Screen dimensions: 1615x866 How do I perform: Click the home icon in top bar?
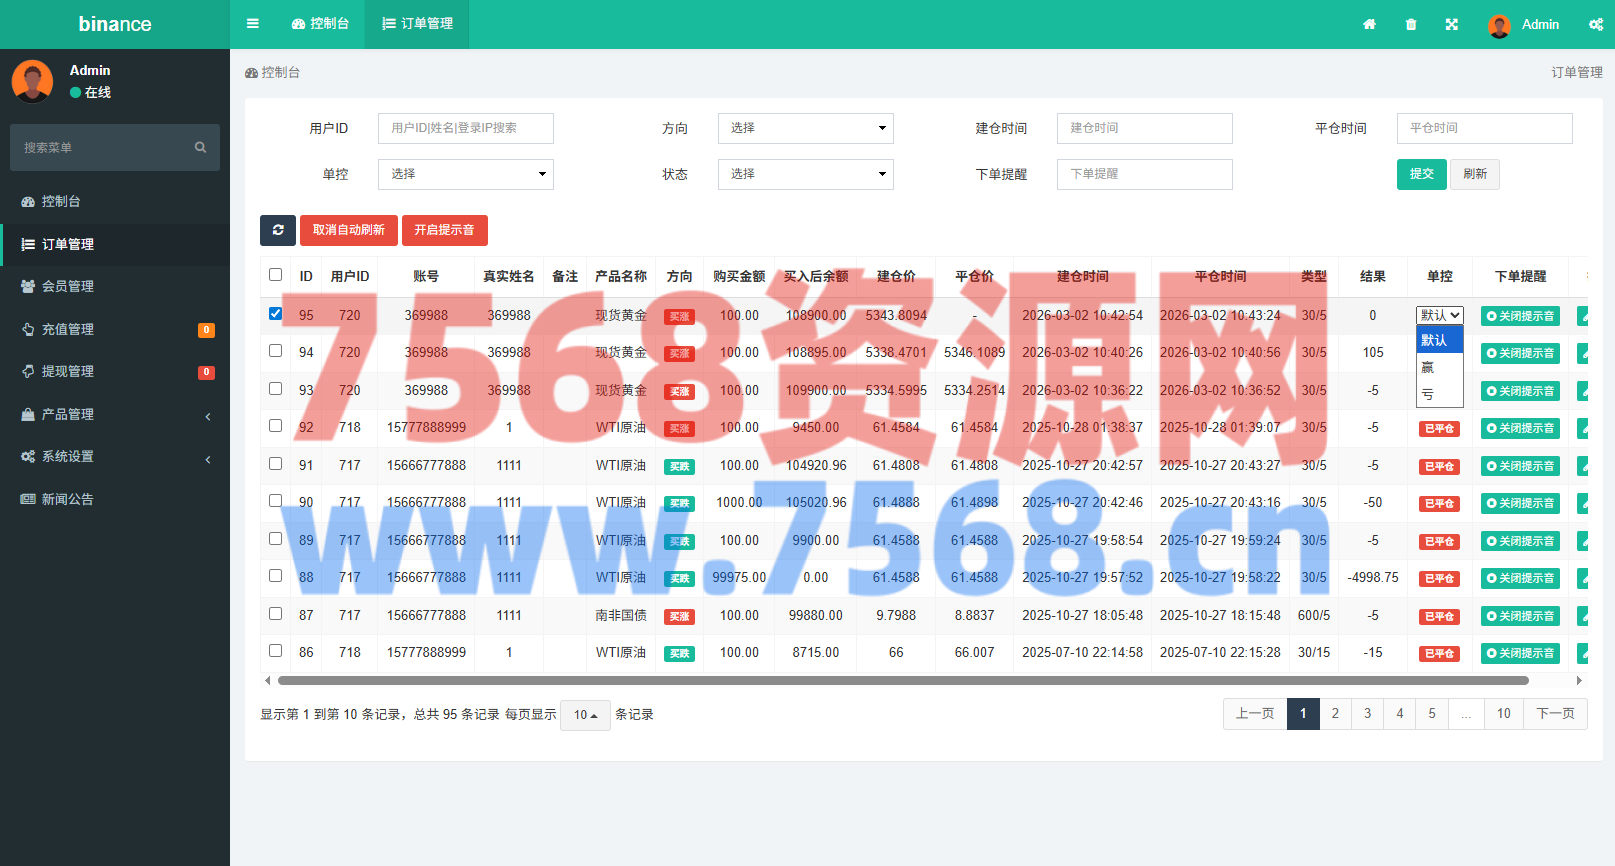pyautogui.click(x=1369, y=24)
